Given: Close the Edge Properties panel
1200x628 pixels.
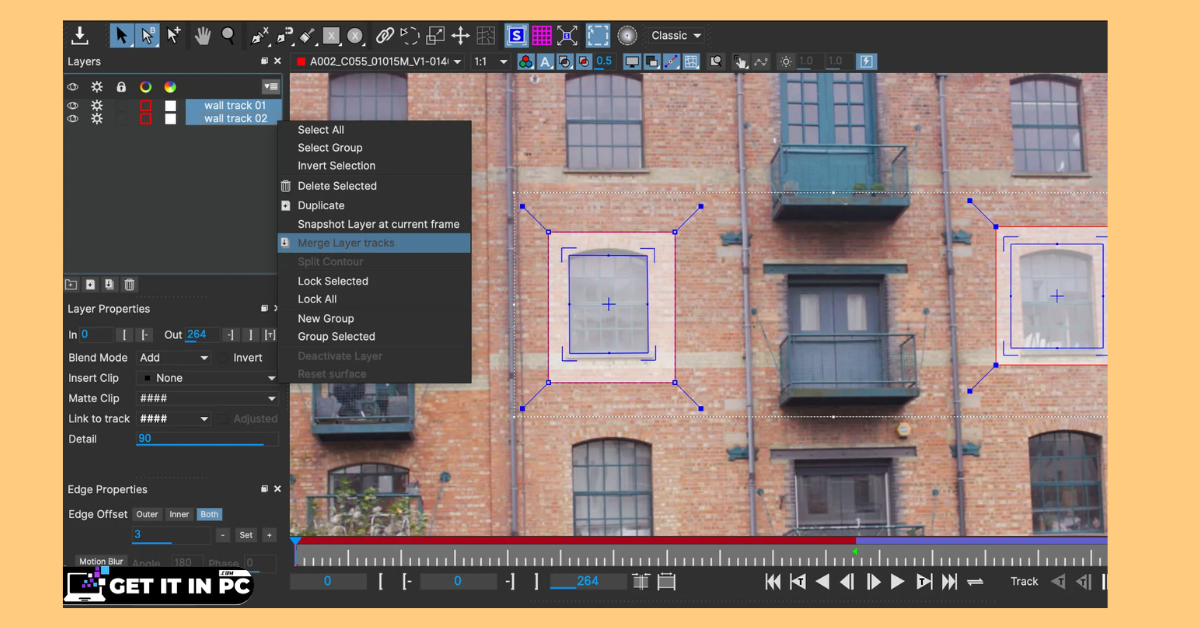Looking at the screenshot, I should point(277,489).
